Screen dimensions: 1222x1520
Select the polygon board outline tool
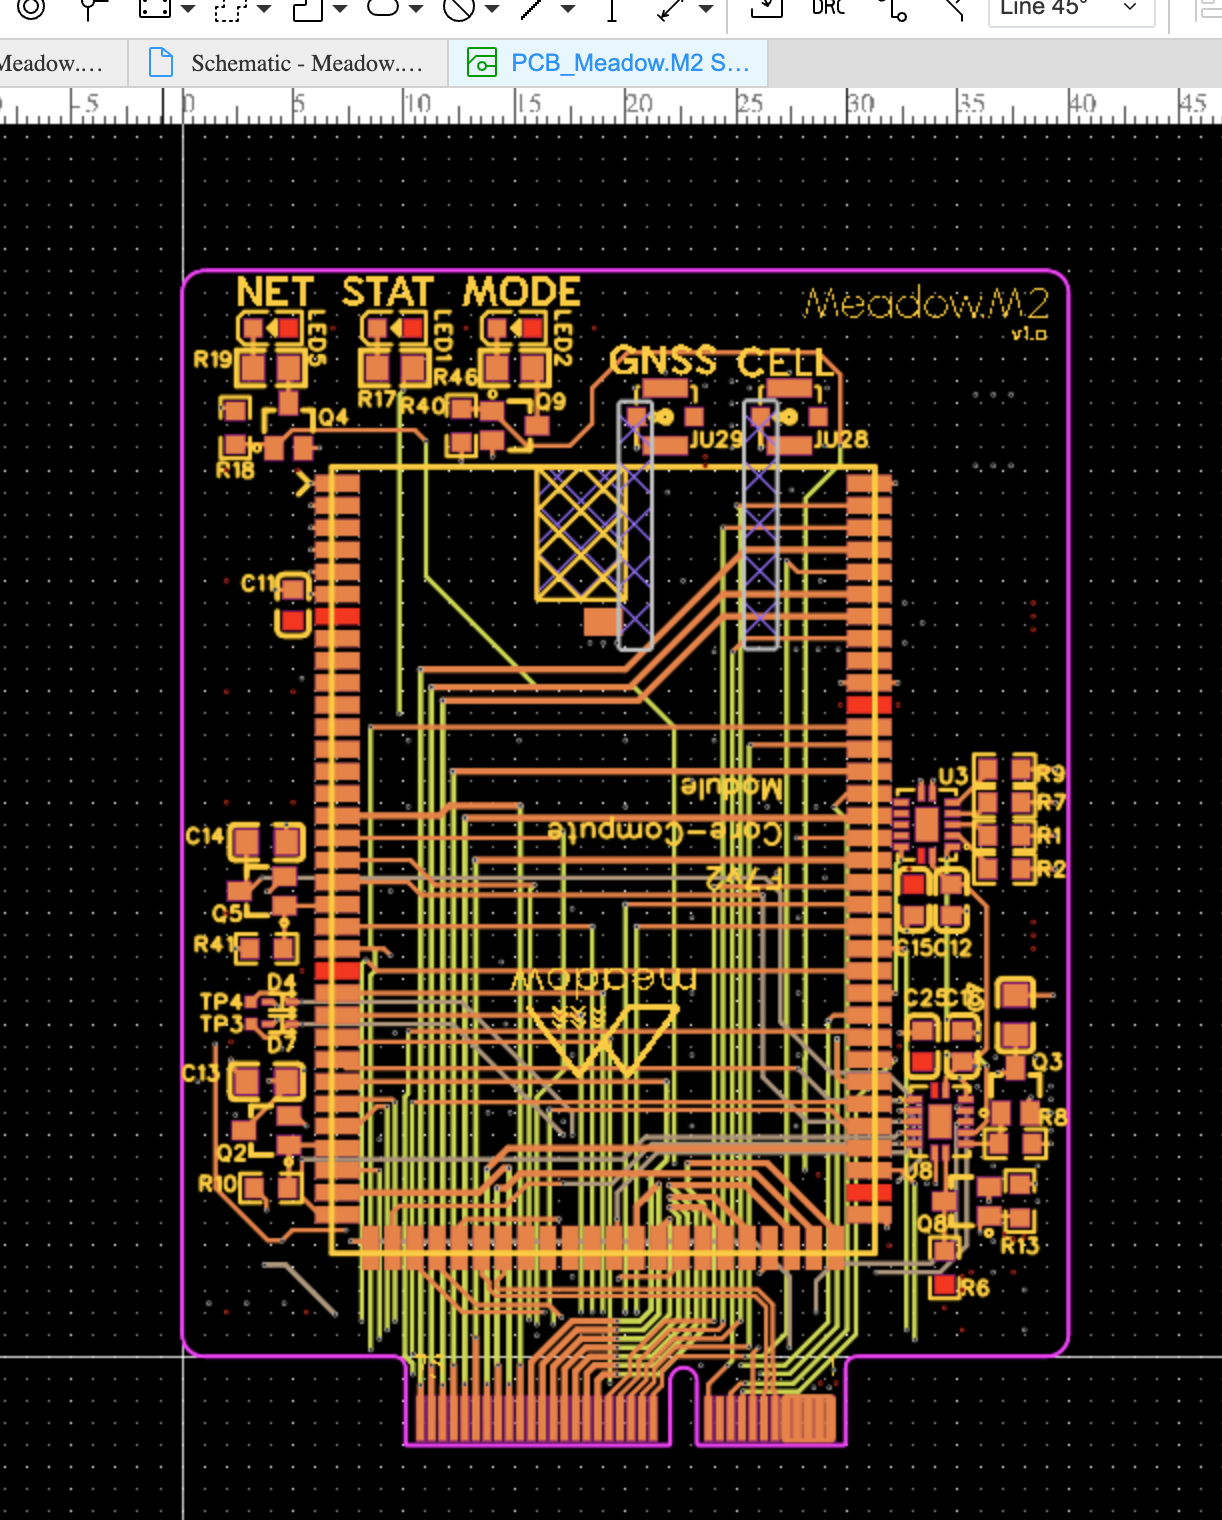(306, 8)
